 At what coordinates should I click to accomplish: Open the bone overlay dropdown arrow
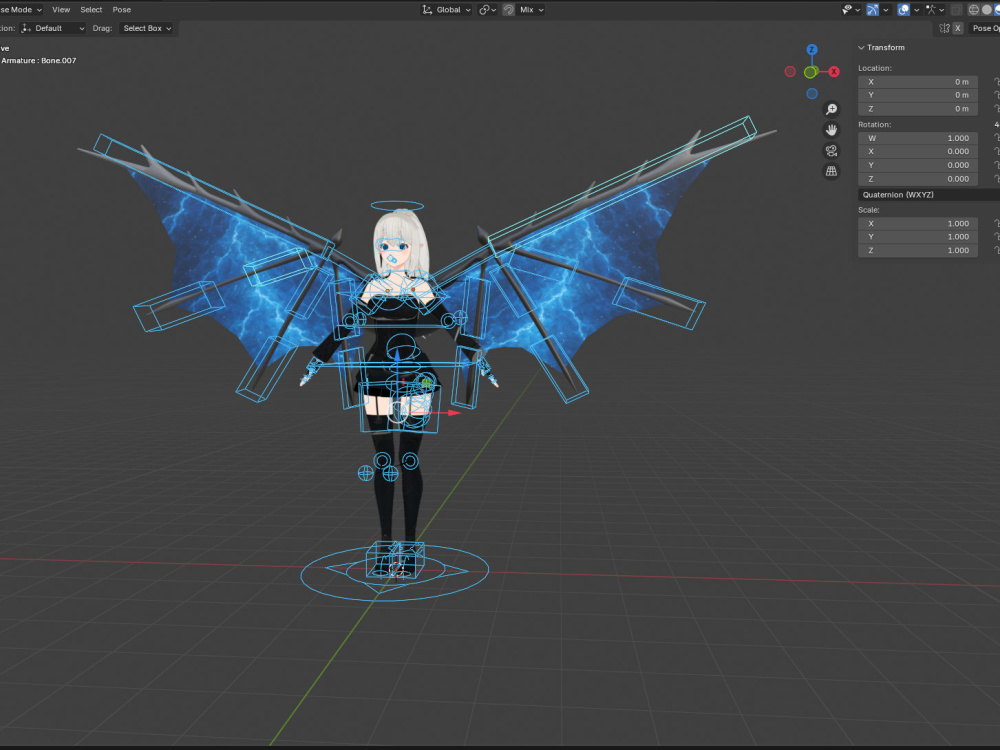941,10
